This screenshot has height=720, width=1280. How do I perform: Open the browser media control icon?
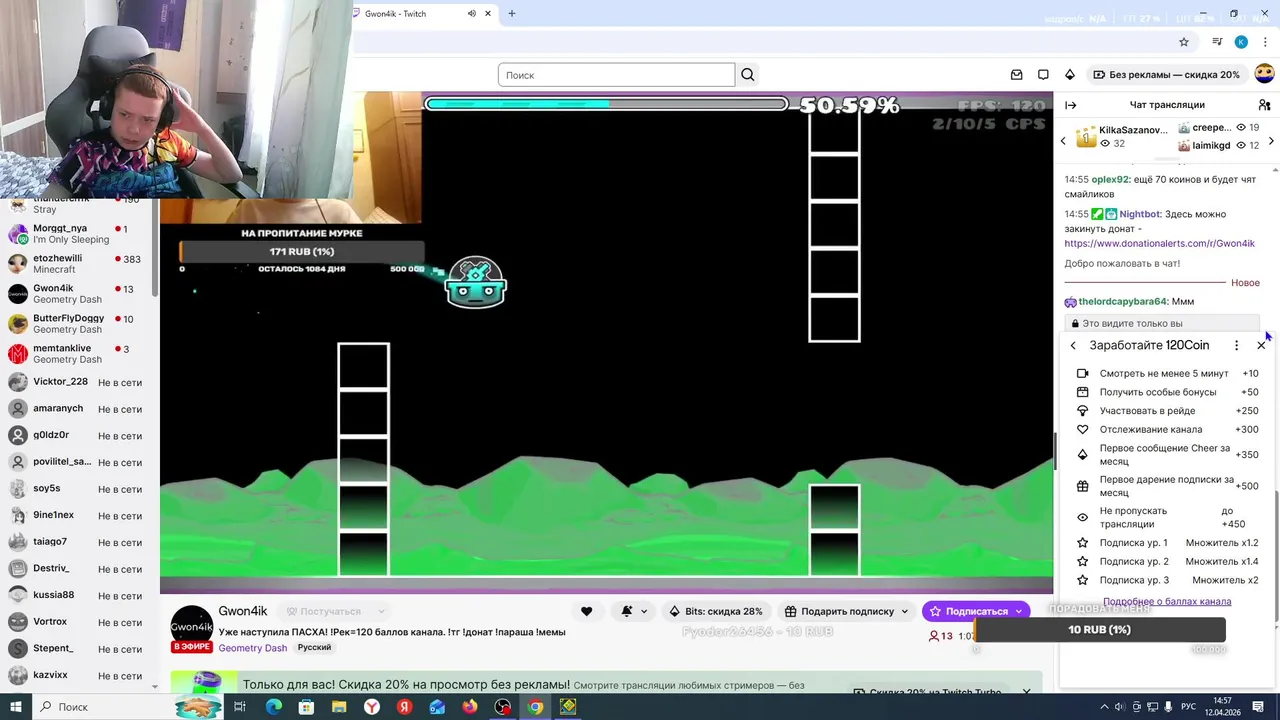pos(1217,42)
